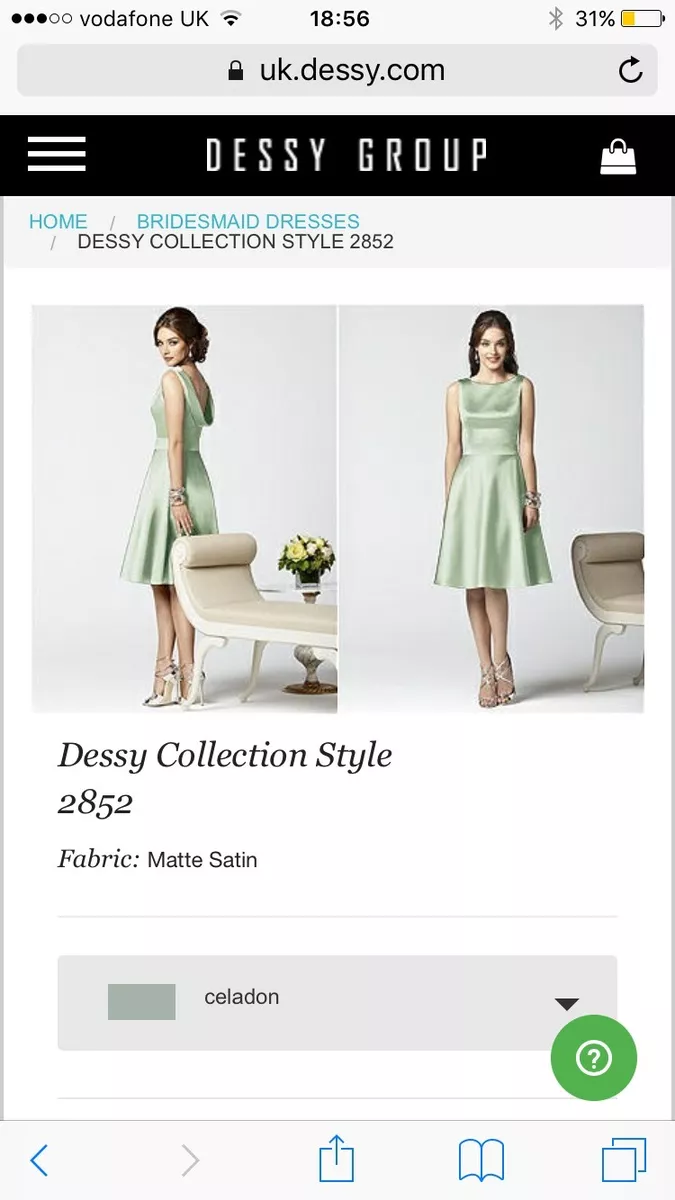Tap the Safari forward arrow

point(189,1160)
